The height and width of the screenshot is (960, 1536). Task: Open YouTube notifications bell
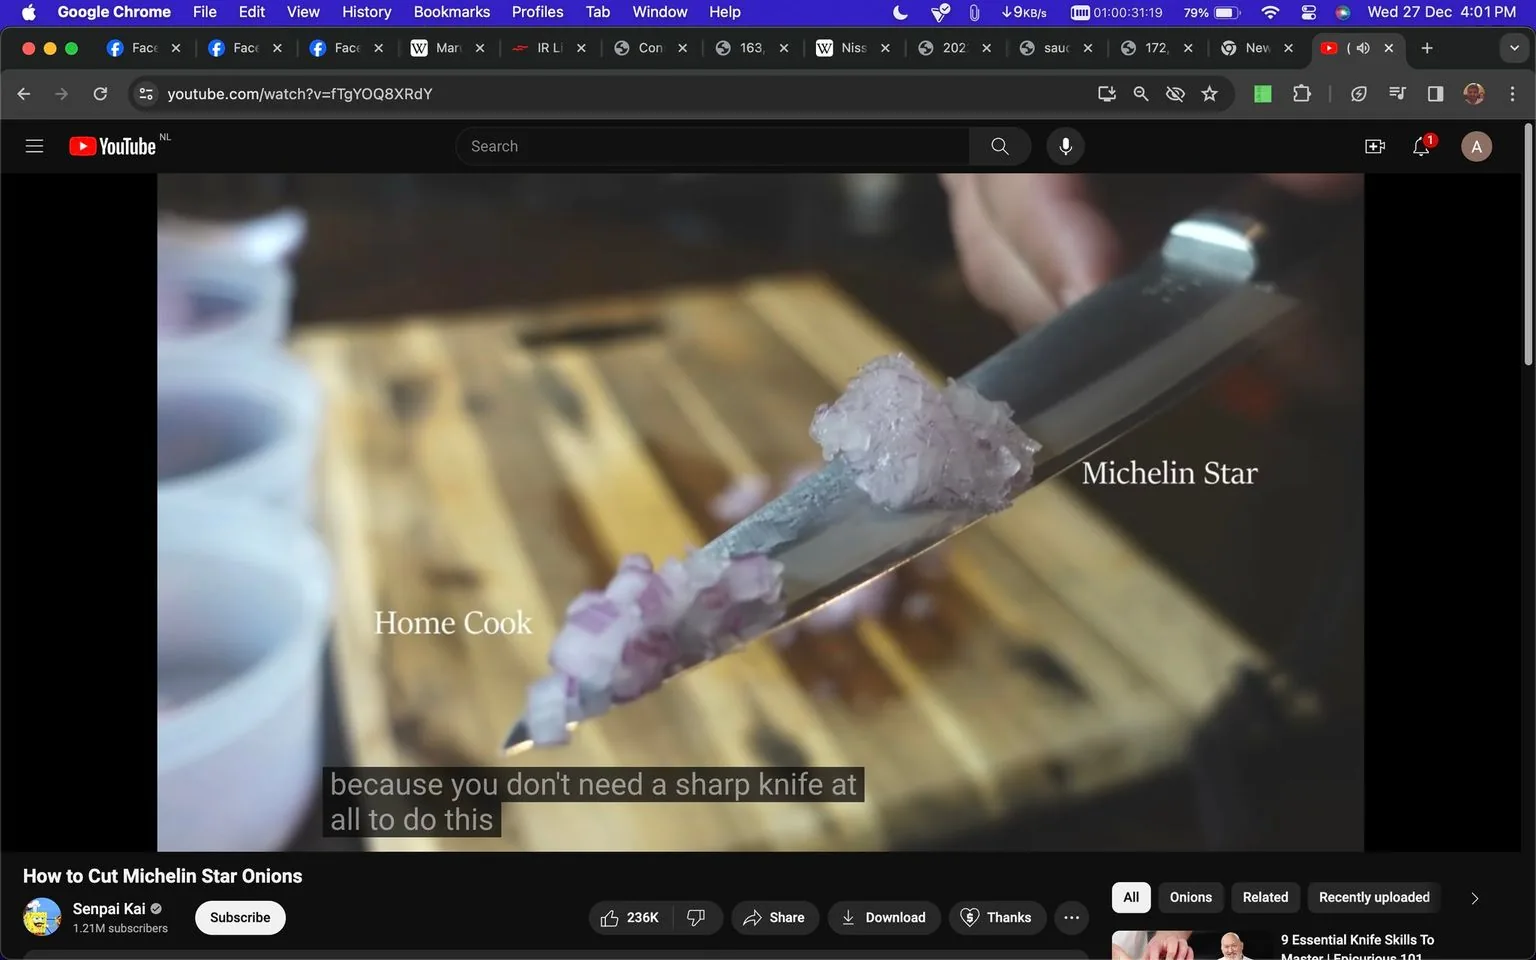click(x=1421, y=146)
